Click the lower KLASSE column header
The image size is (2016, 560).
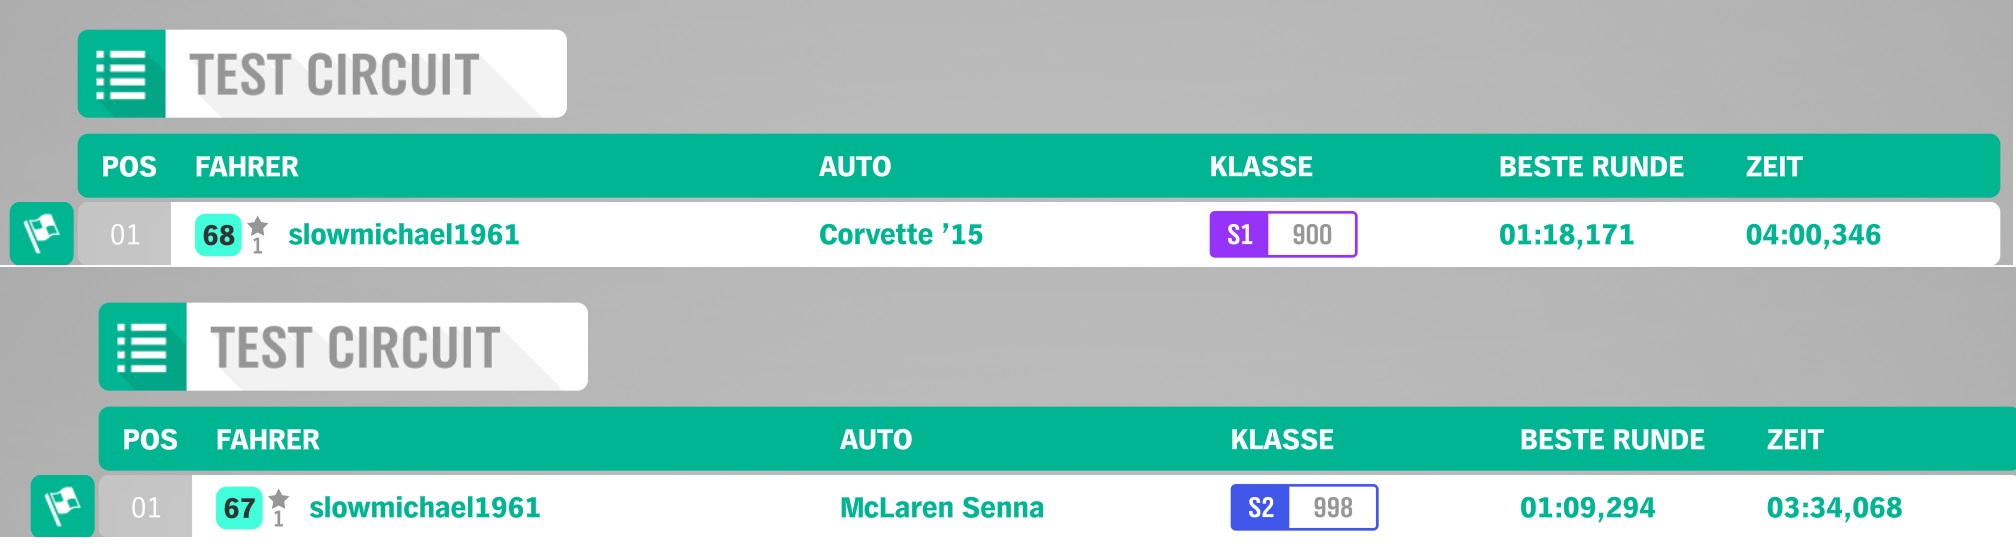click(1282, 440)
